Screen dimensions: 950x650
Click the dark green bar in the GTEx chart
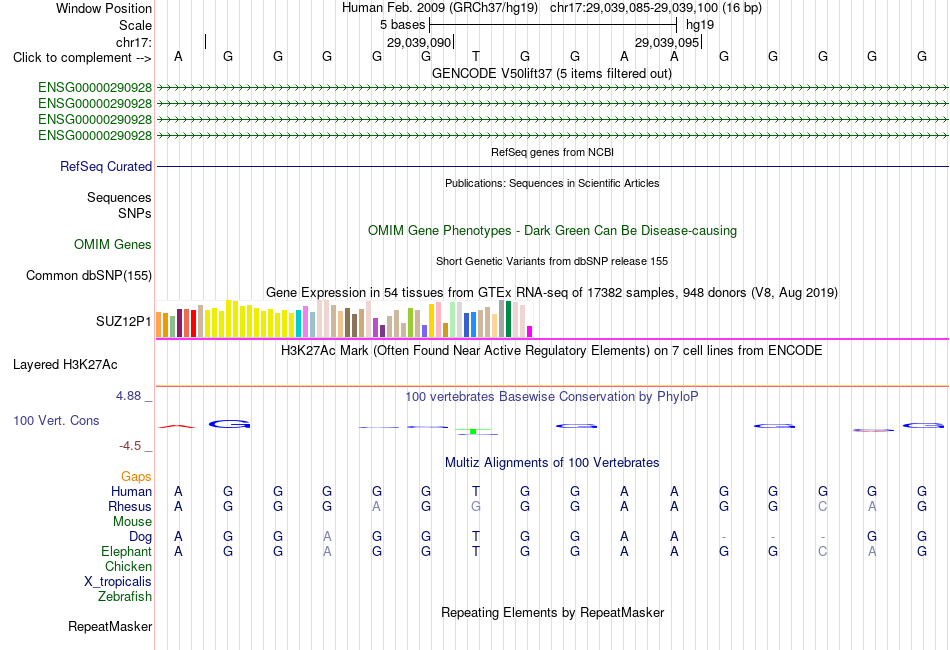pyautogui.click(x=508, y=319)
